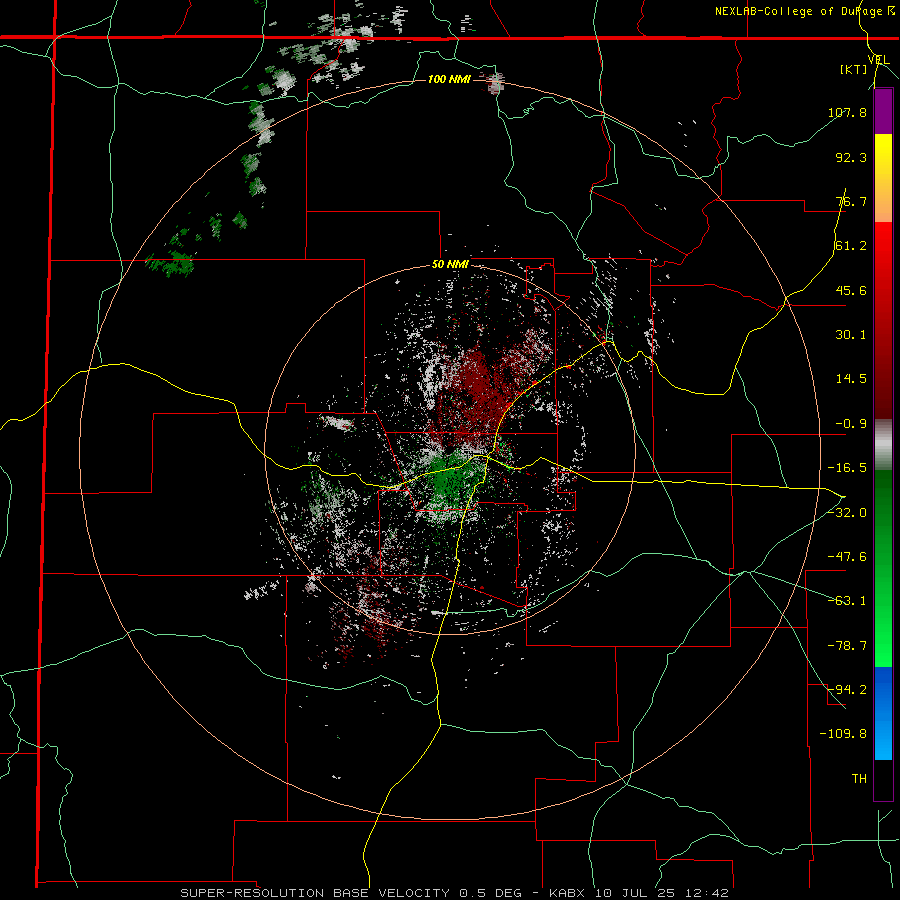
Task: Click the gray echo near 100 NMI label
Action: click(x=495, y=83)
